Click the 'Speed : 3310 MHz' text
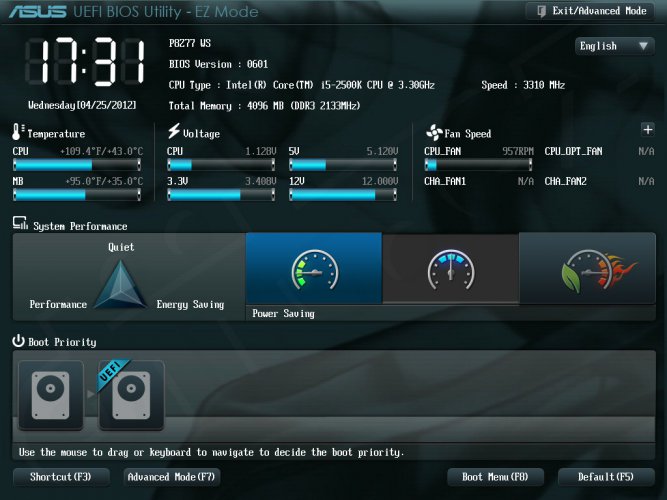The width and height of the screenshot is (667, 500). pyautogui.click(x=523, y=85)
